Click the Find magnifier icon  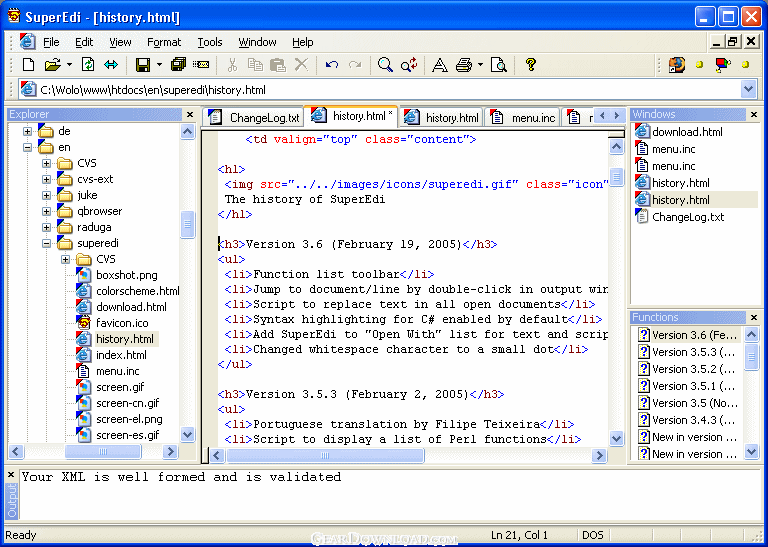click(x=385, y=65)
